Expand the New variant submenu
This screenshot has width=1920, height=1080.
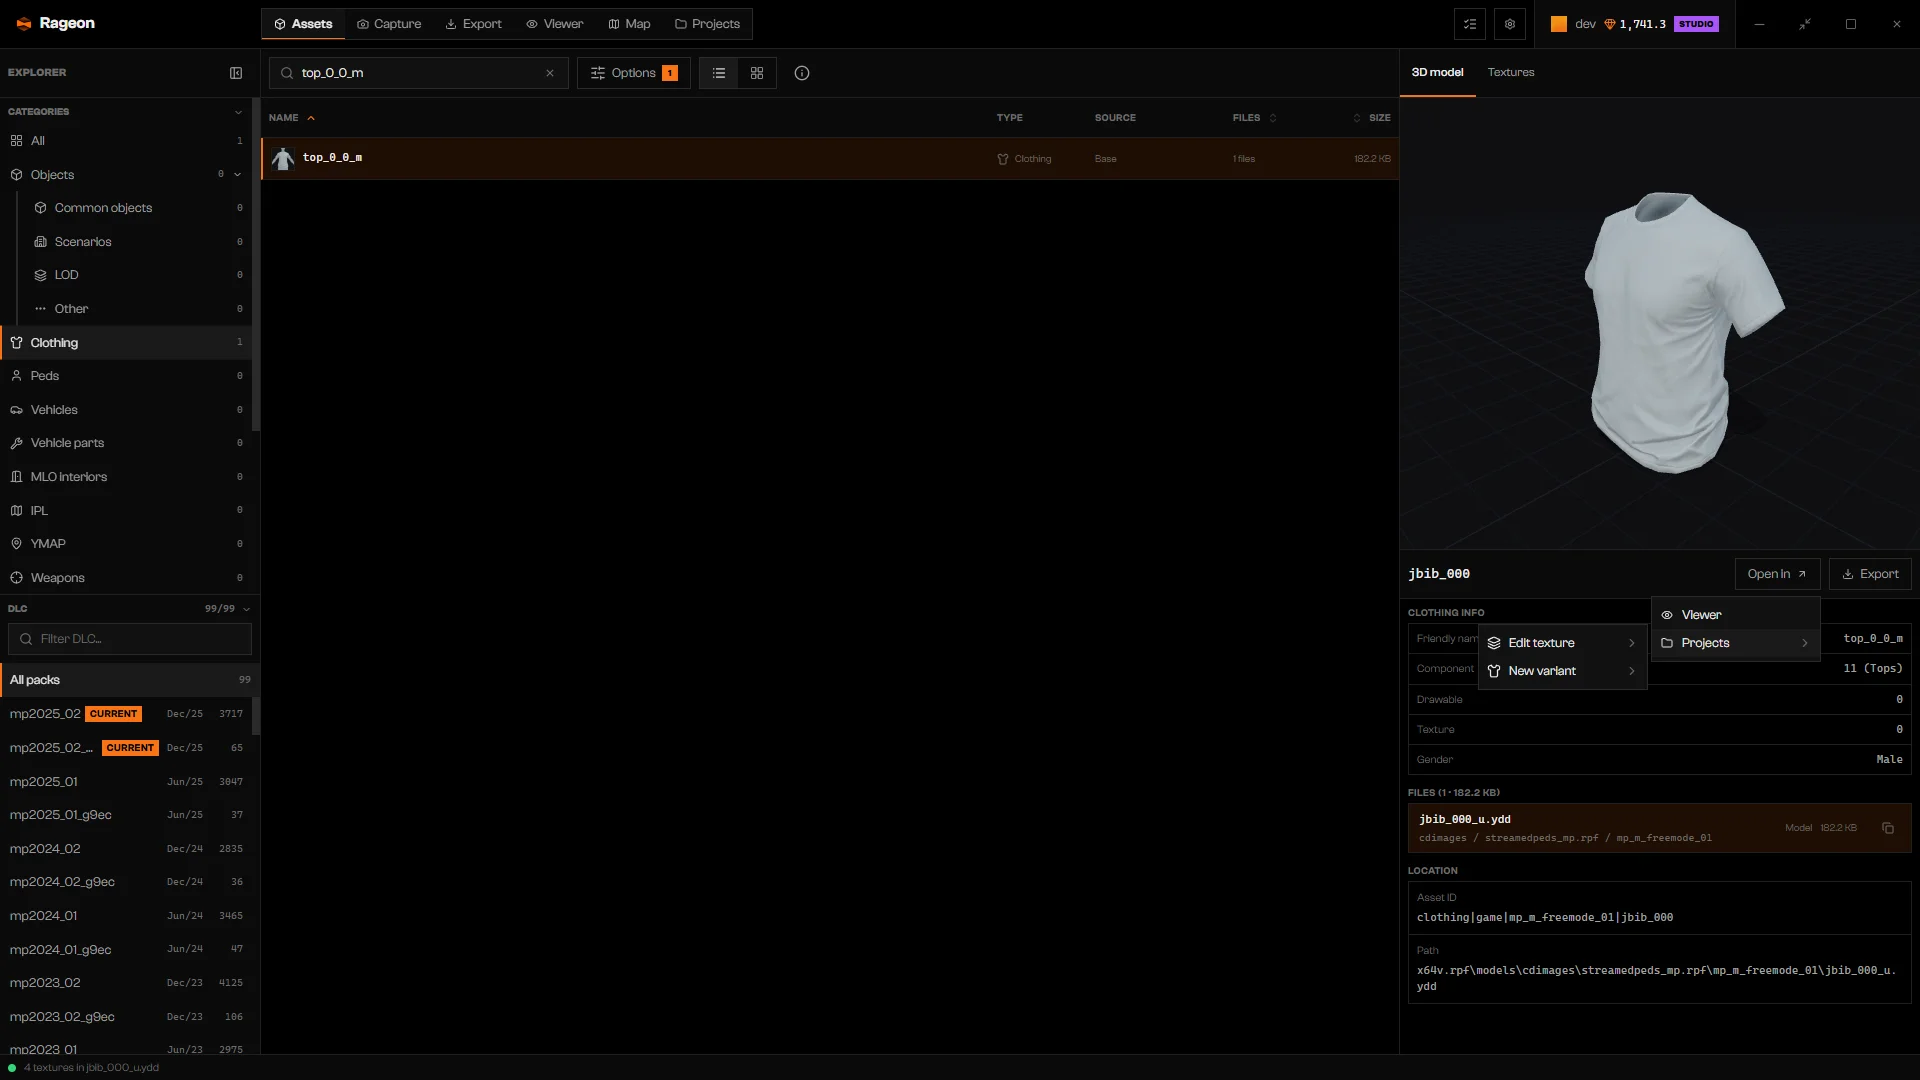click(1562, 671)
